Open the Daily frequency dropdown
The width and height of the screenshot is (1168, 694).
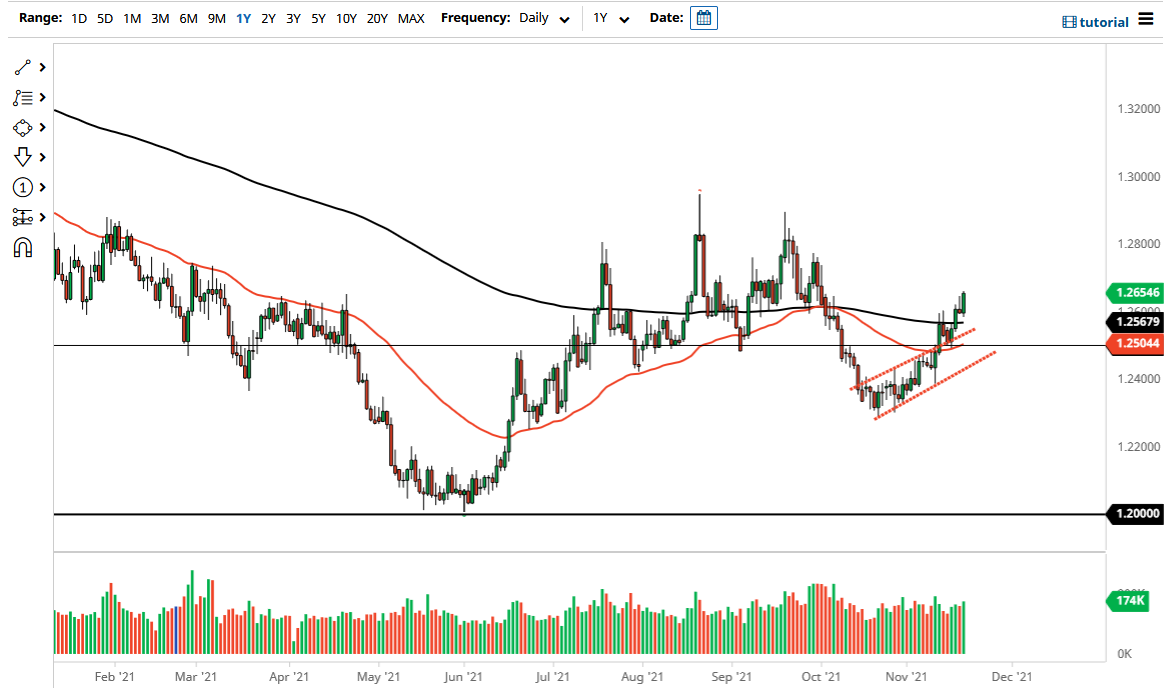(543, 18)
